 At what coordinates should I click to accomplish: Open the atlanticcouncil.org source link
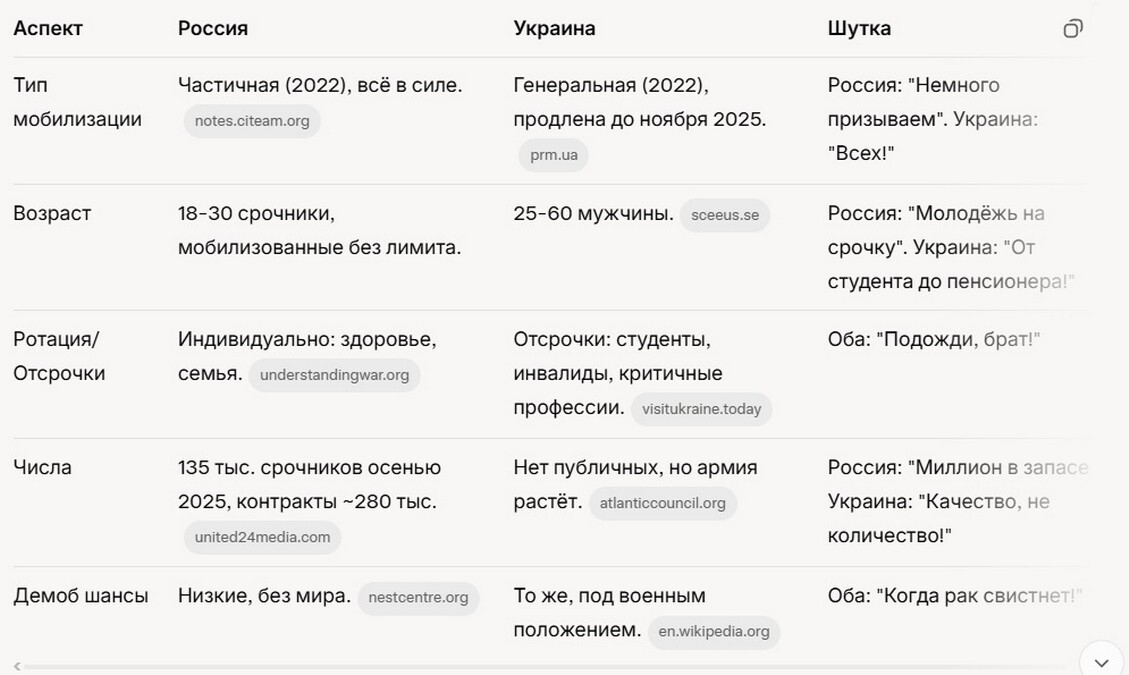tap(662, 503)
